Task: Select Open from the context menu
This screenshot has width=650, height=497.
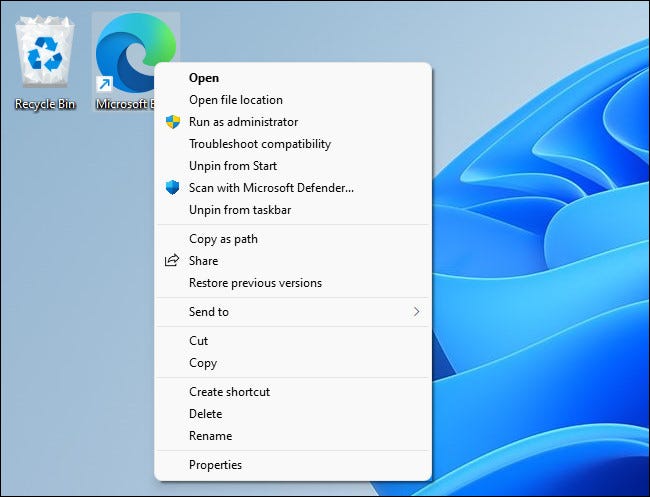Action: (x=204, y=78)
